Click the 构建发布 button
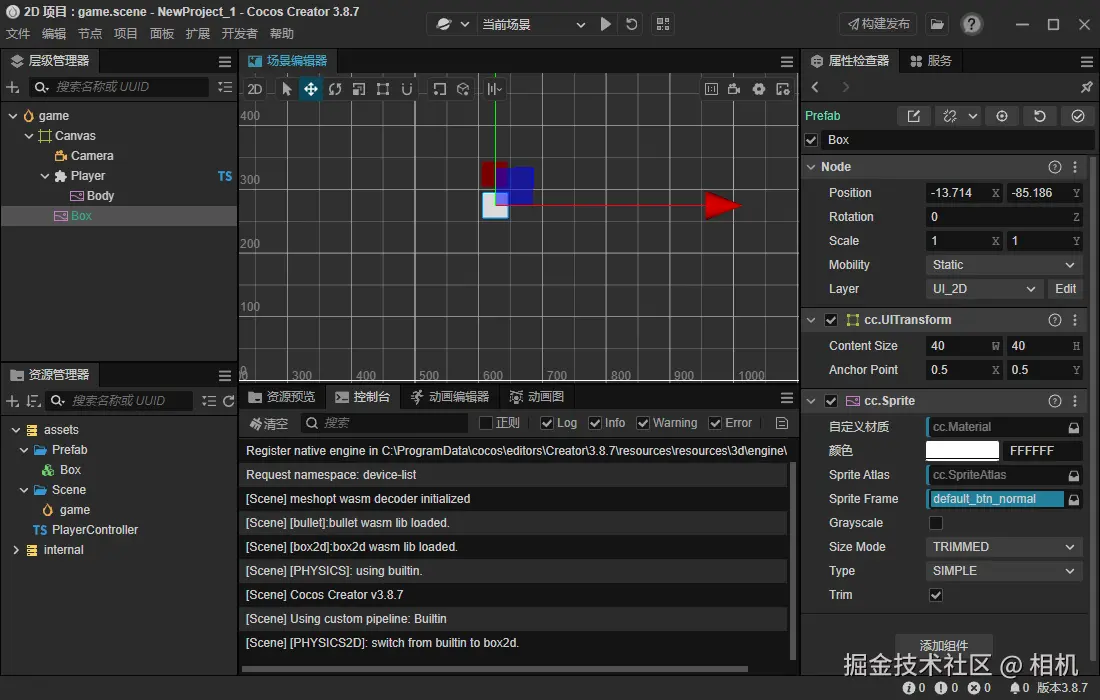The width and height of the screenshot is (1100, 700). click(878, 25)
